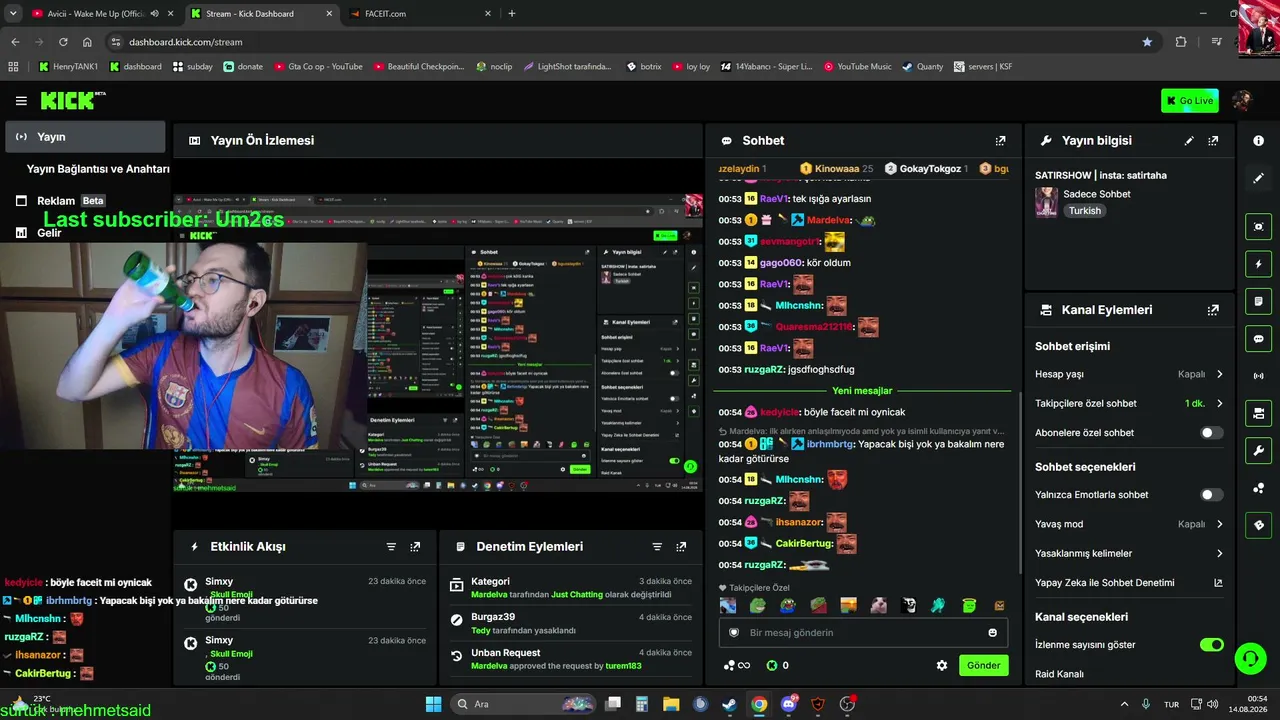The height and width of the screenshot is (720, 1280).
Task: Reload the page in the browser
Action: click(63, 42)
